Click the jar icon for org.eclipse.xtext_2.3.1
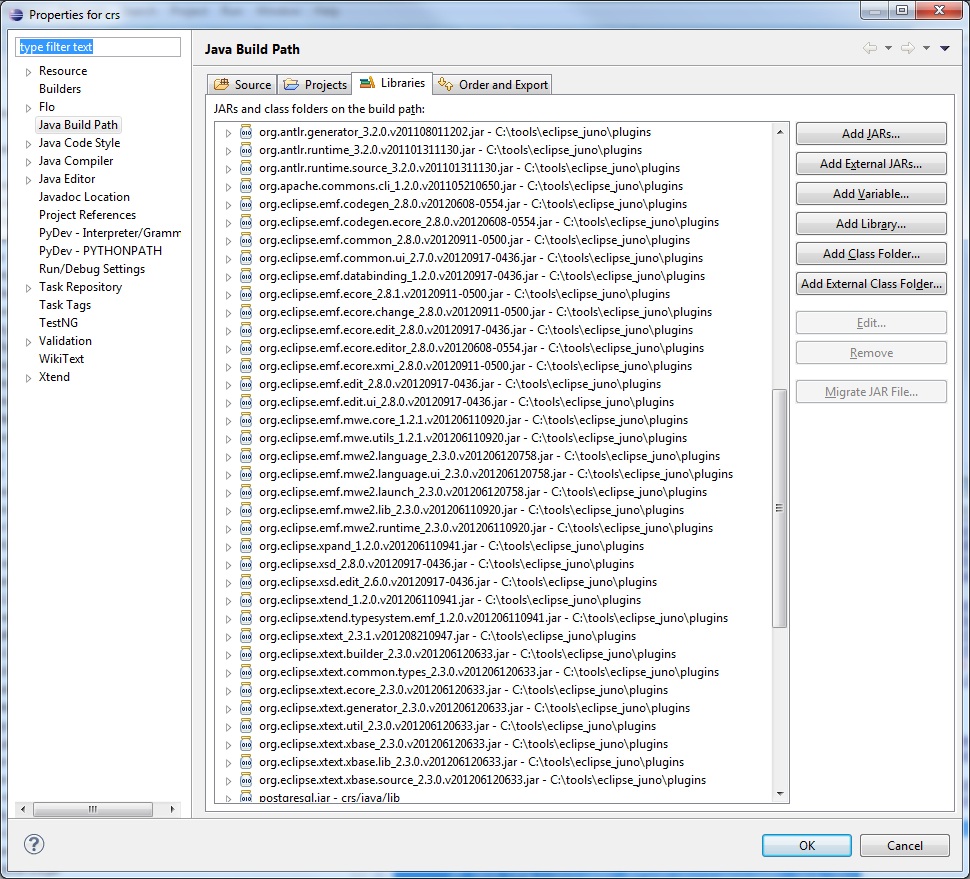The height and width of the screenshot is (879, 970). (246, 636)
